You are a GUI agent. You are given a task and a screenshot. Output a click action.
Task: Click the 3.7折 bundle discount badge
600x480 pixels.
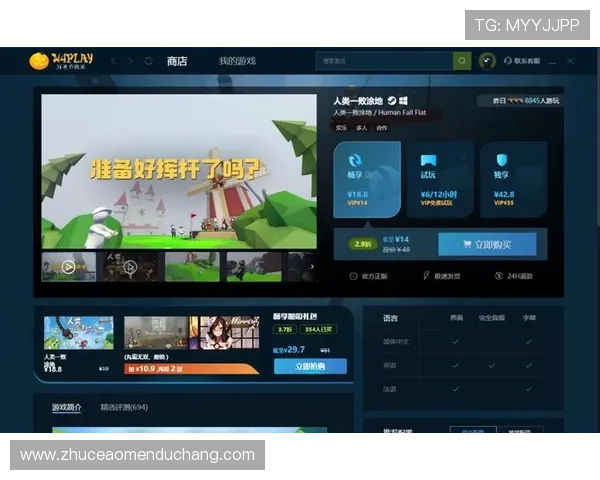click(x=285, y=330)
